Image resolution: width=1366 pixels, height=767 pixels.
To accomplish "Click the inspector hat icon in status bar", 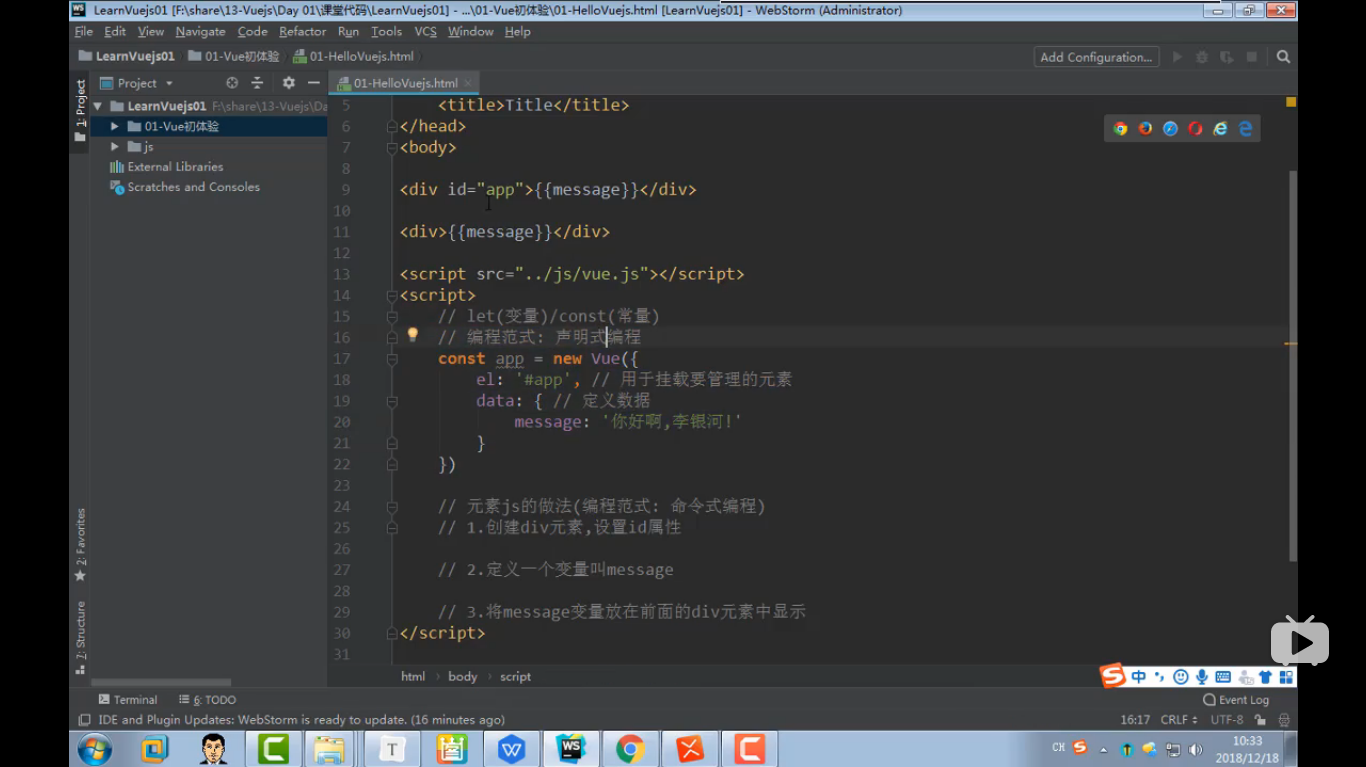I will (1284, 720).
